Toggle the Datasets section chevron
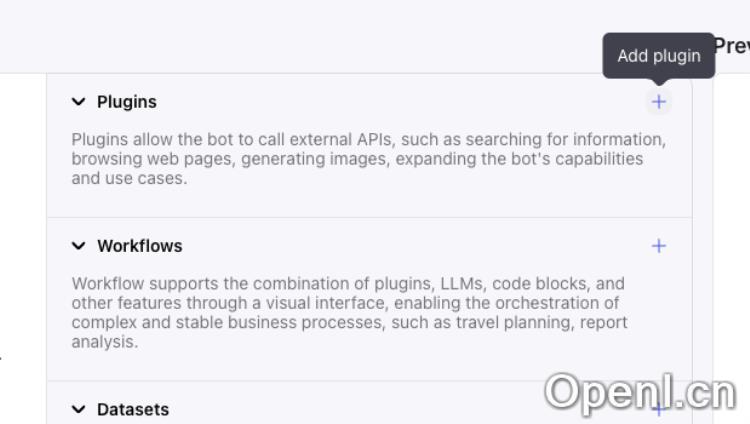Image resolution: width=750 pixels, height=424 pixels. 79,409
